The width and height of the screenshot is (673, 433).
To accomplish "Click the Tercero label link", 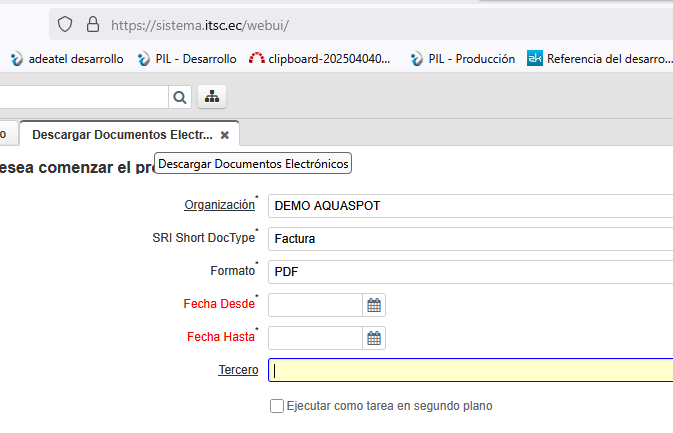I will tap(238, 370).
